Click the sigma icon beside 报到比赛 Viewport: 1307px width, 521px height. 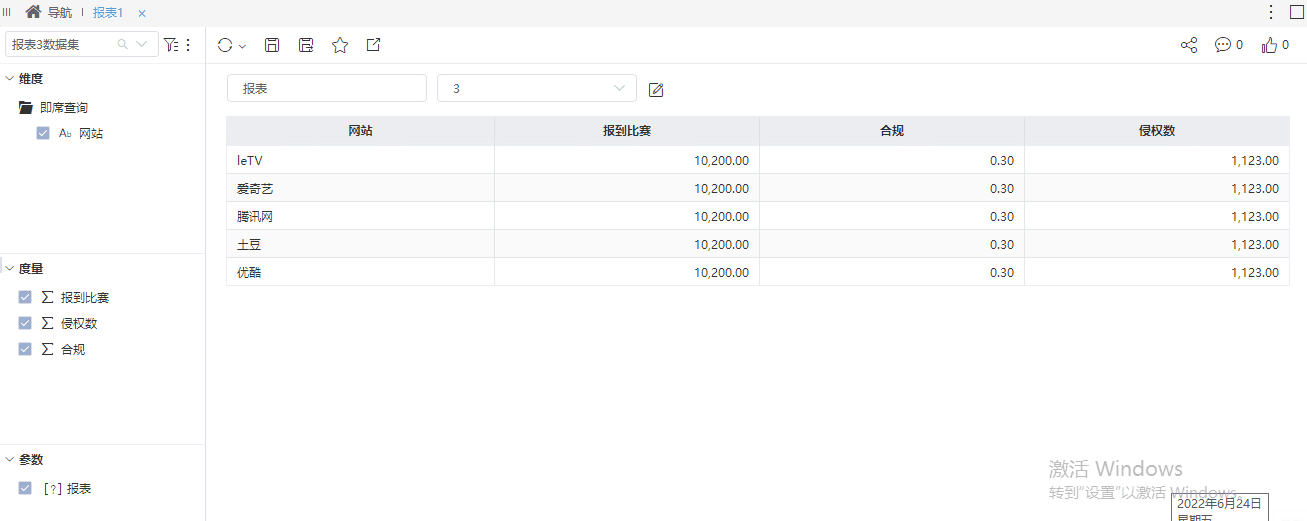[x=47, y=297]
